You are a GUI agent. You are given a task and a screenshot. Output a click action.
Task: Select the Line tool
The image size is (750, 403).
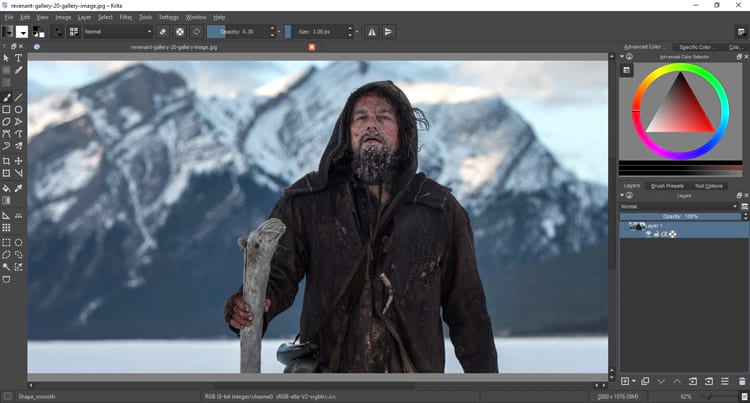[18, 98]
